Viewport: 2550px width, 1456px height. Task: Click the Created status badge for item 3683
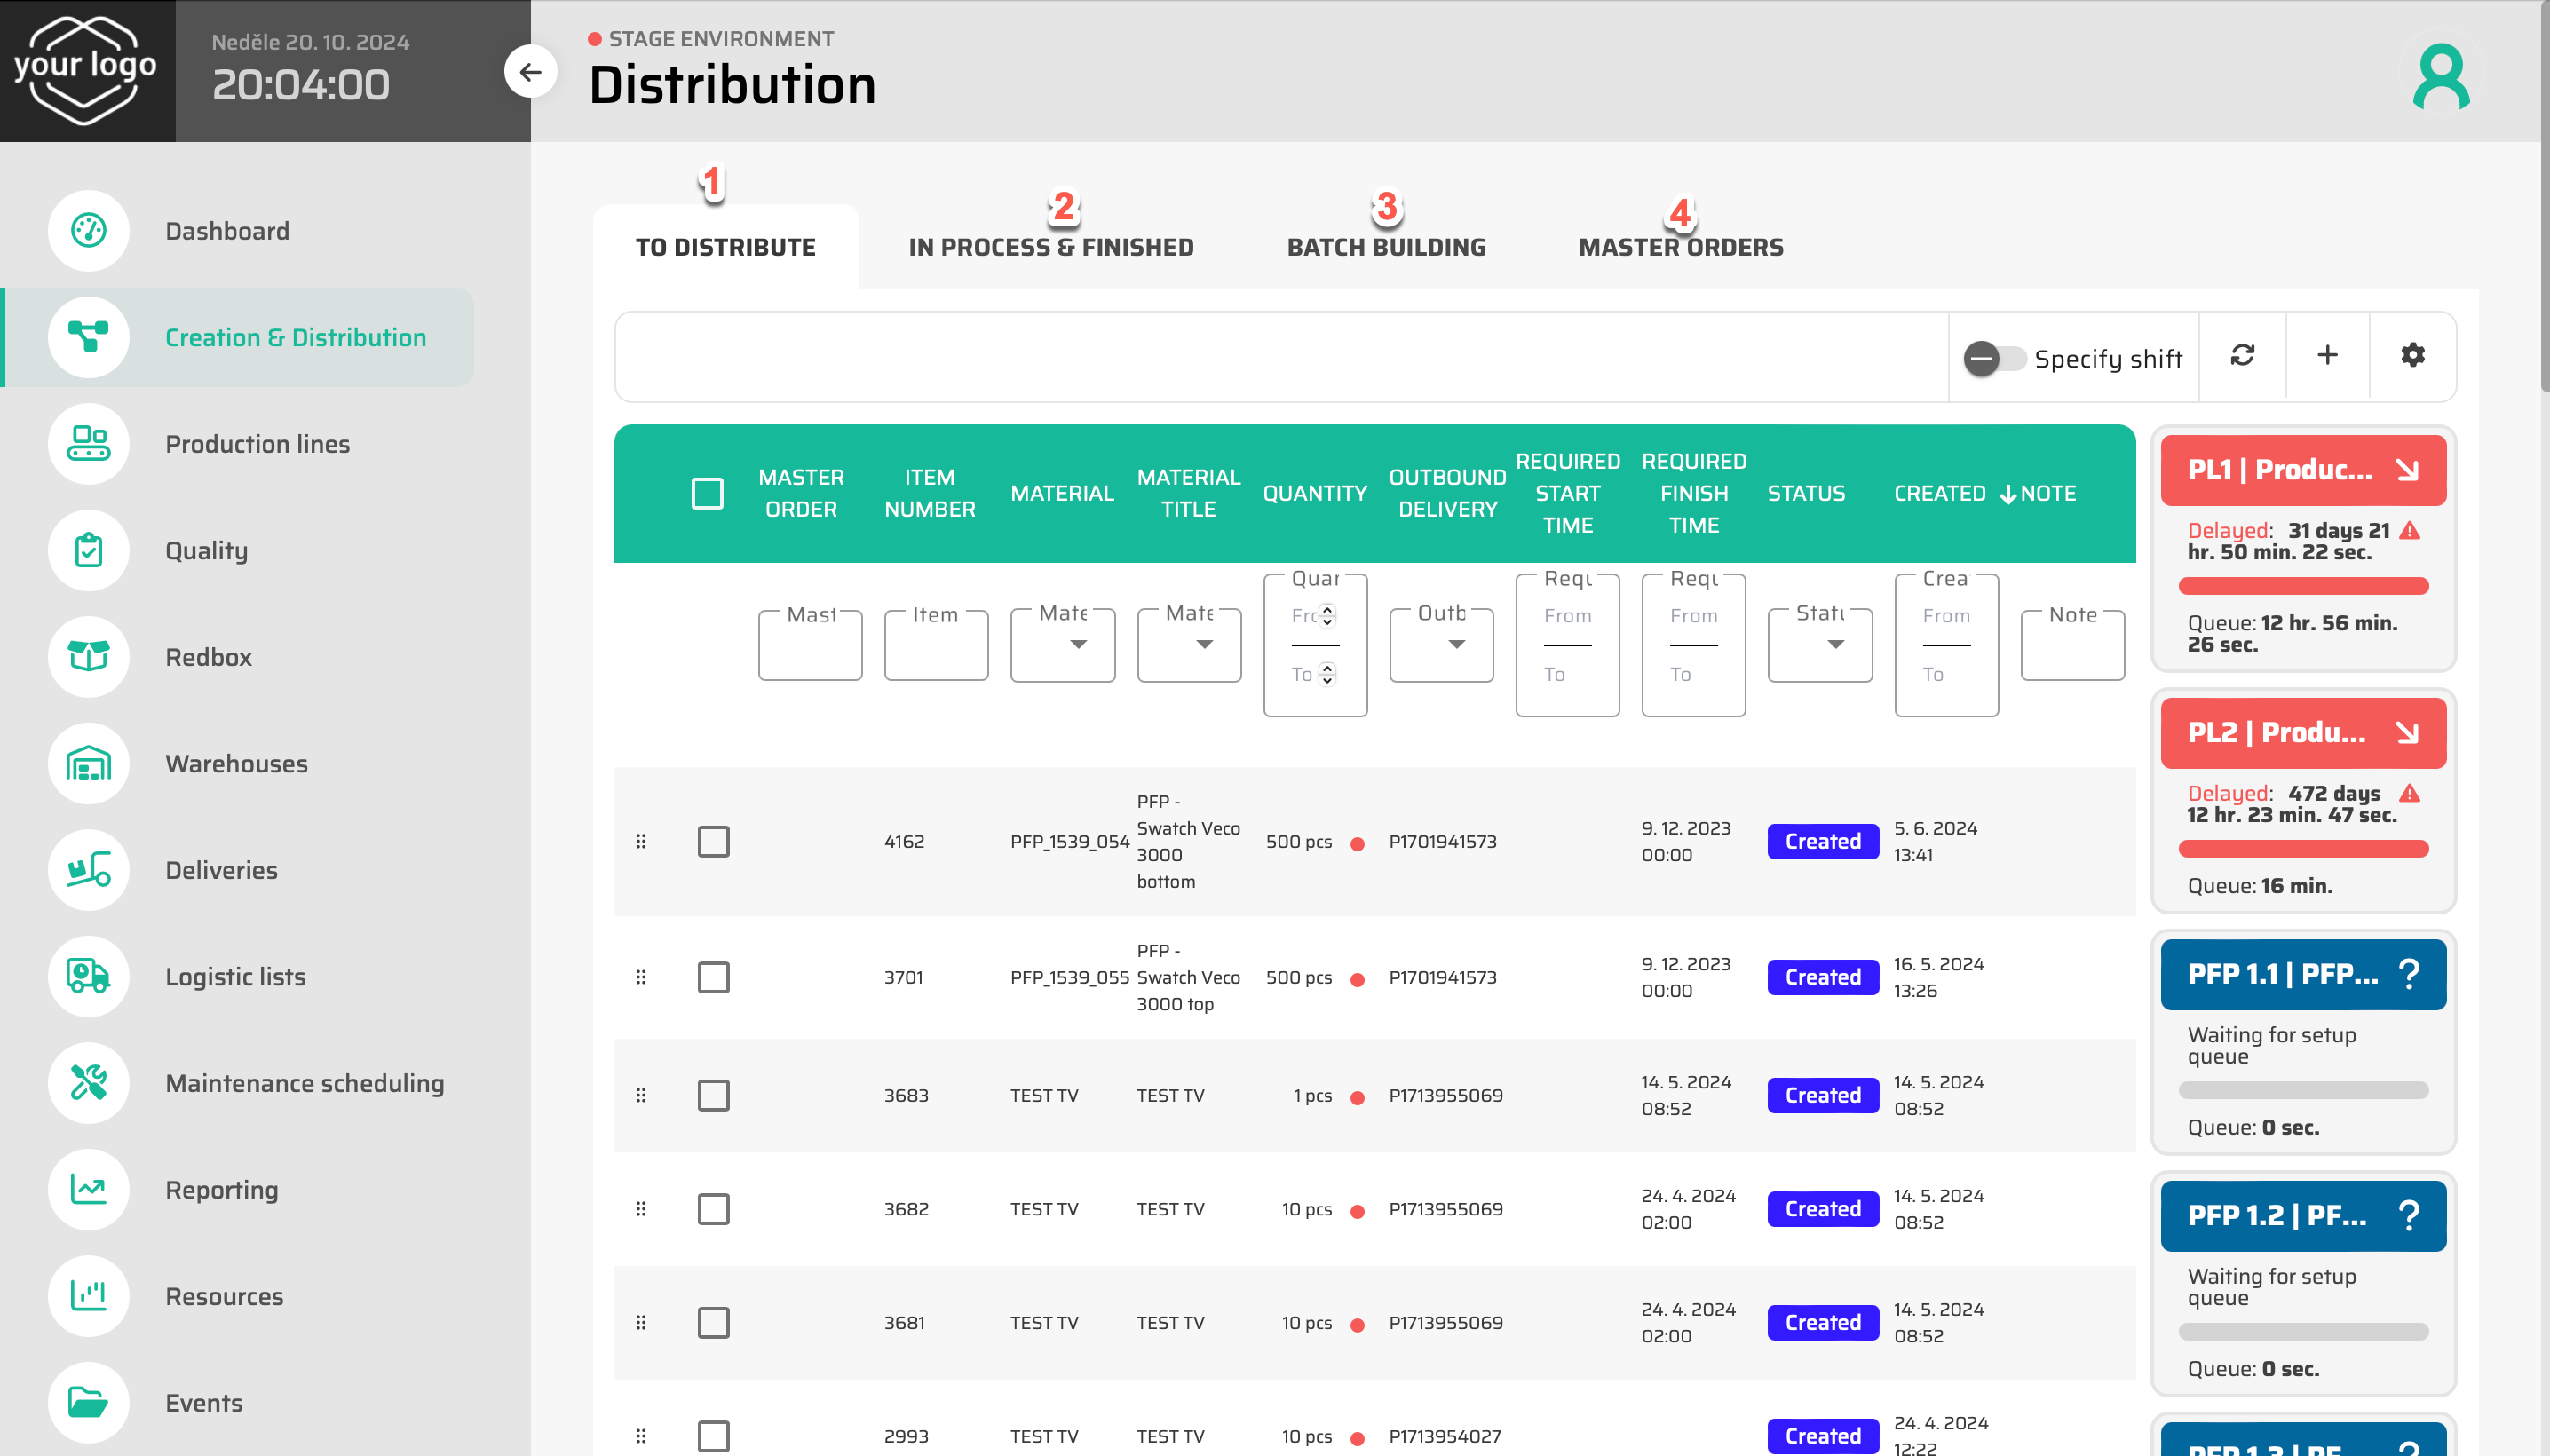pos(1822,1095)
